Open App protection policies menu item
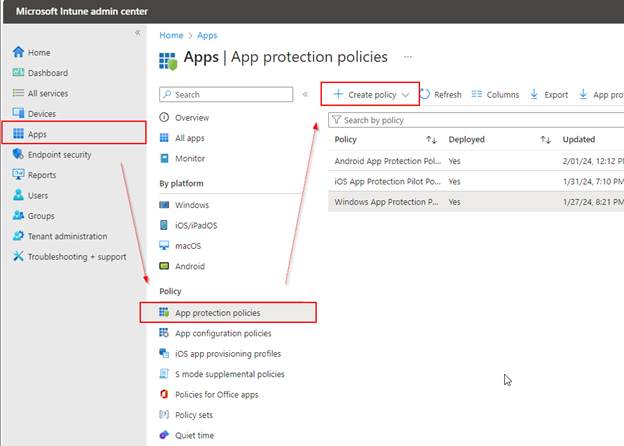Viewport: 624px width, 446px height. click(x=230, y=313)
